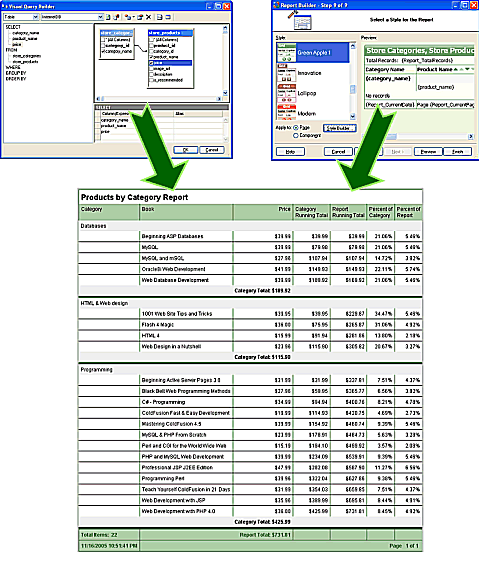The width and height of the screenshot is (479, 566).
Task: Click the diagram pane scroll-down arrow
Action: [x=225, y=93]
